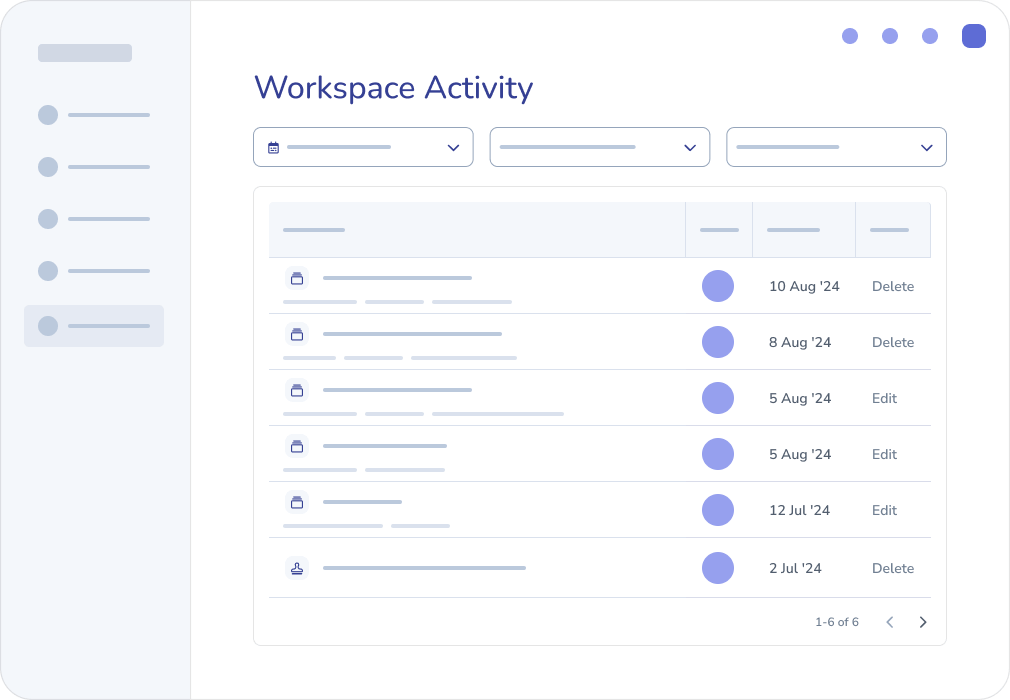Delete the 10 Aug '24 activity entry
This screenshot has width=1010, height=700.
[892, 286]
